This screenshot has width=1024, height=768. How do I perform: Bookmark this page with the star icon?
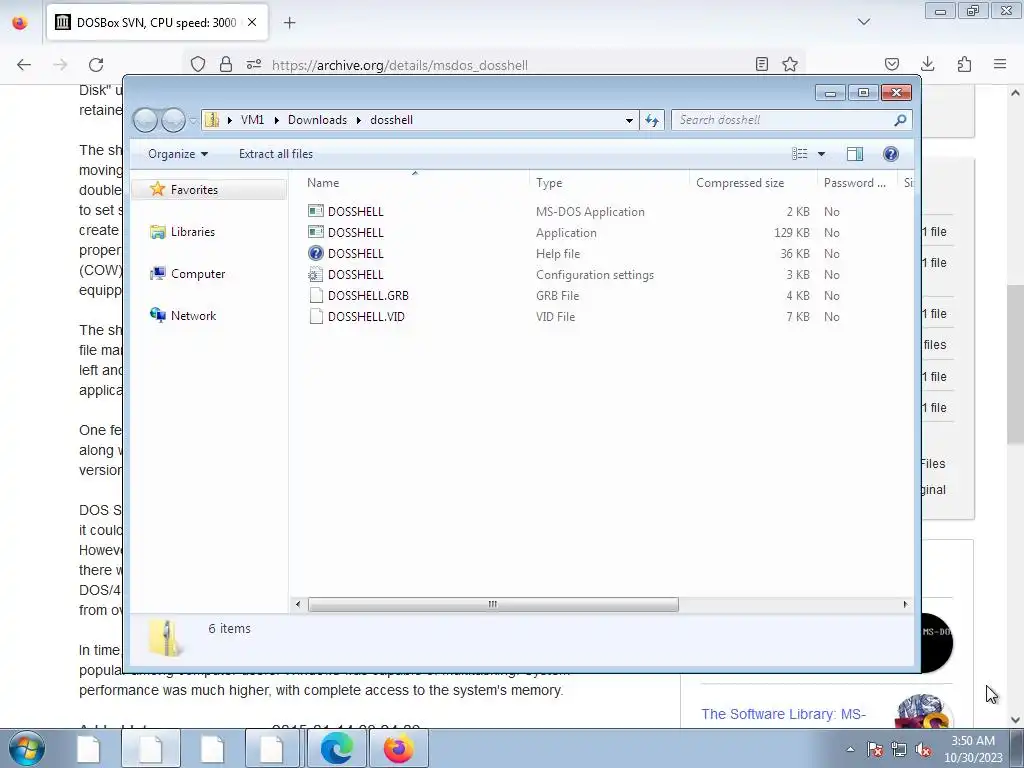(x=790, y=64)
